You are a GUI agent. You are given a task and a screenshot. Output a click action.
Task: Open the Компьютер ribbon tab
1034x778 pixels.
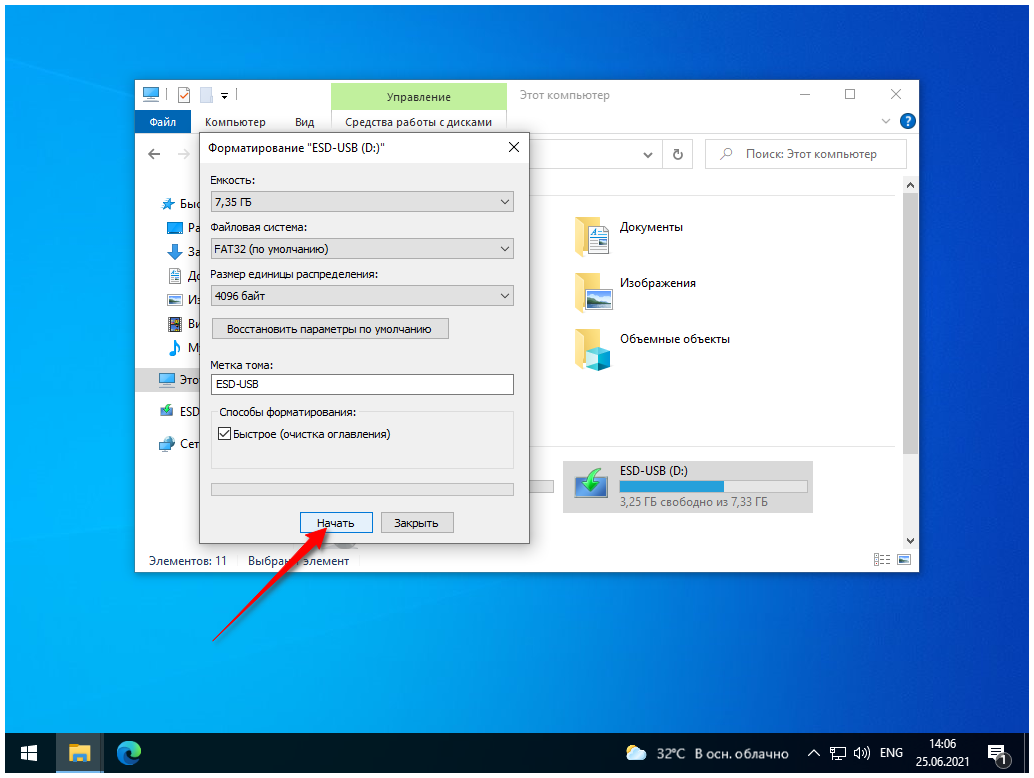click(x=235, y=122)
